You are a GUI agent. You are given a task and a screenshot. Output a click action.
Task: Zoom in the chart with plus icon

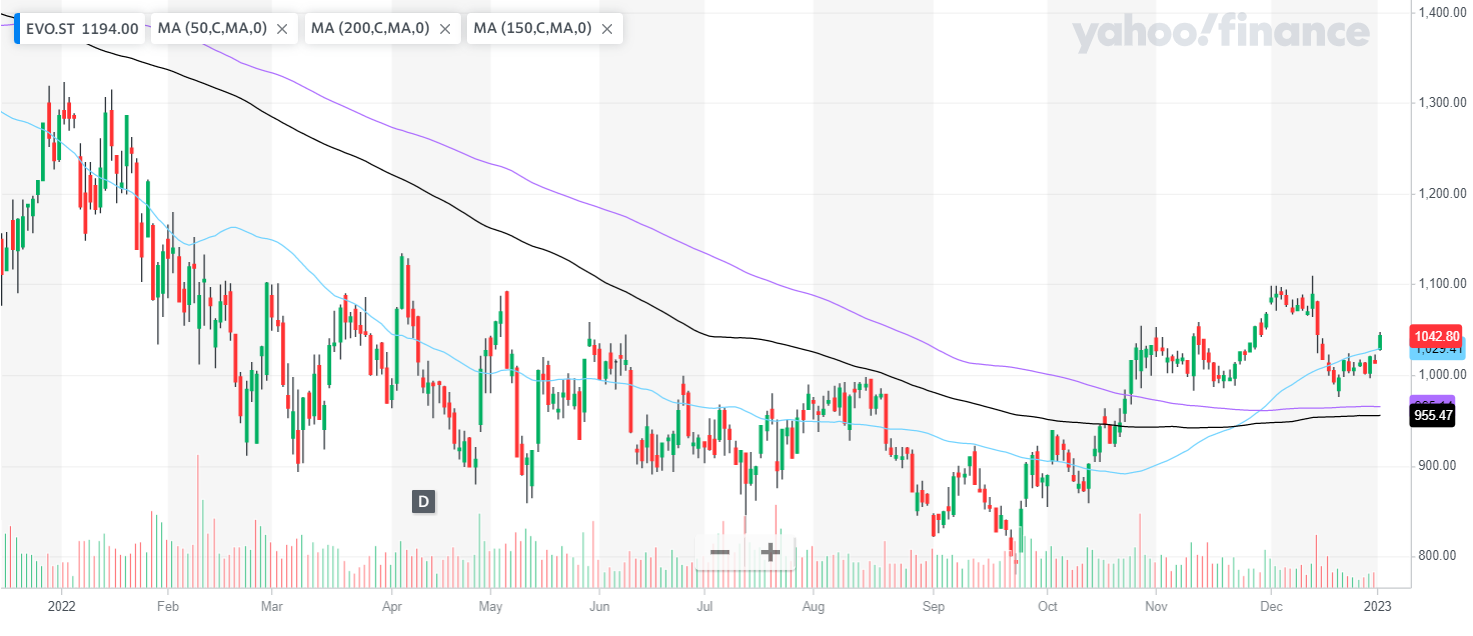(x=770, y=552)
